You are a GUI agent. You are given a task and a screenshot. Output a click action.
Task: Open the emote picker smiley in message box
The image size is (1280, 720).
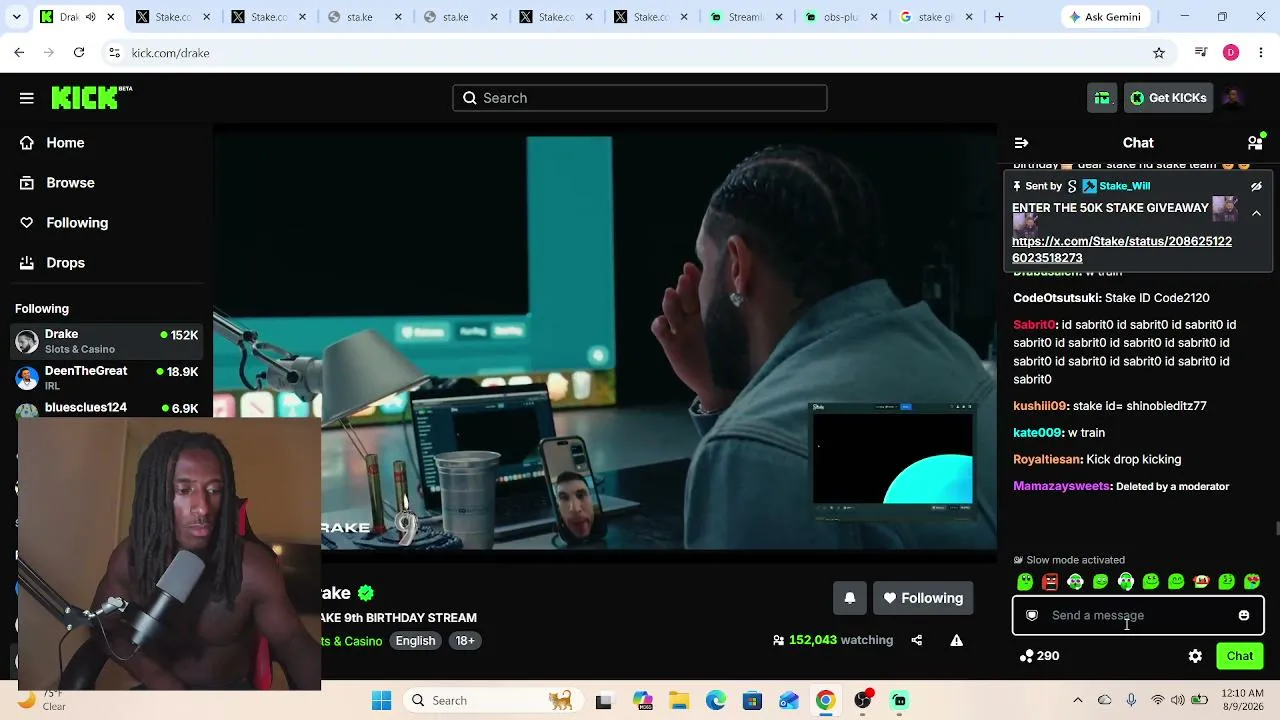(x=1244, y=615)
